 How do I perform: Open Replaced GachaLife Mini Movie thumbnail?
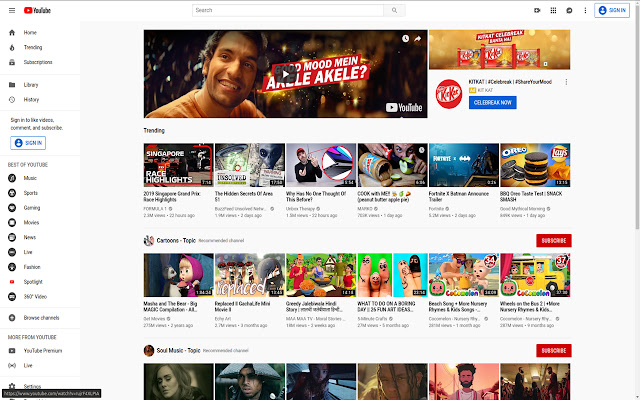click(x=250, y=275)
